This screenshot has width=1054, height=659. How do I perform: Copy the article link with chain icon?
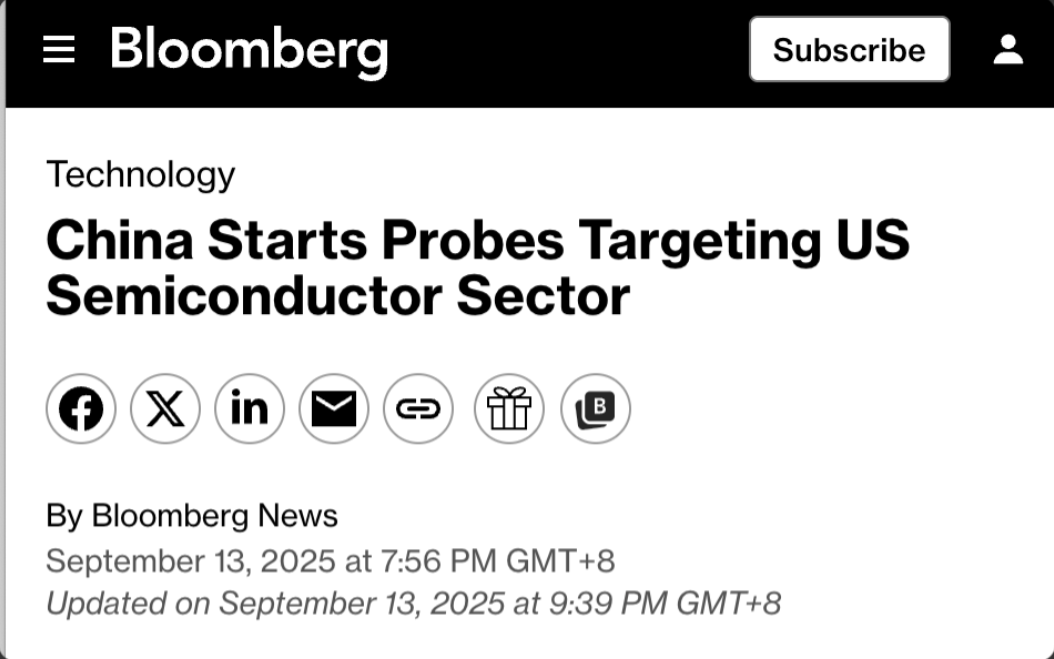click(x=418, y=409)
